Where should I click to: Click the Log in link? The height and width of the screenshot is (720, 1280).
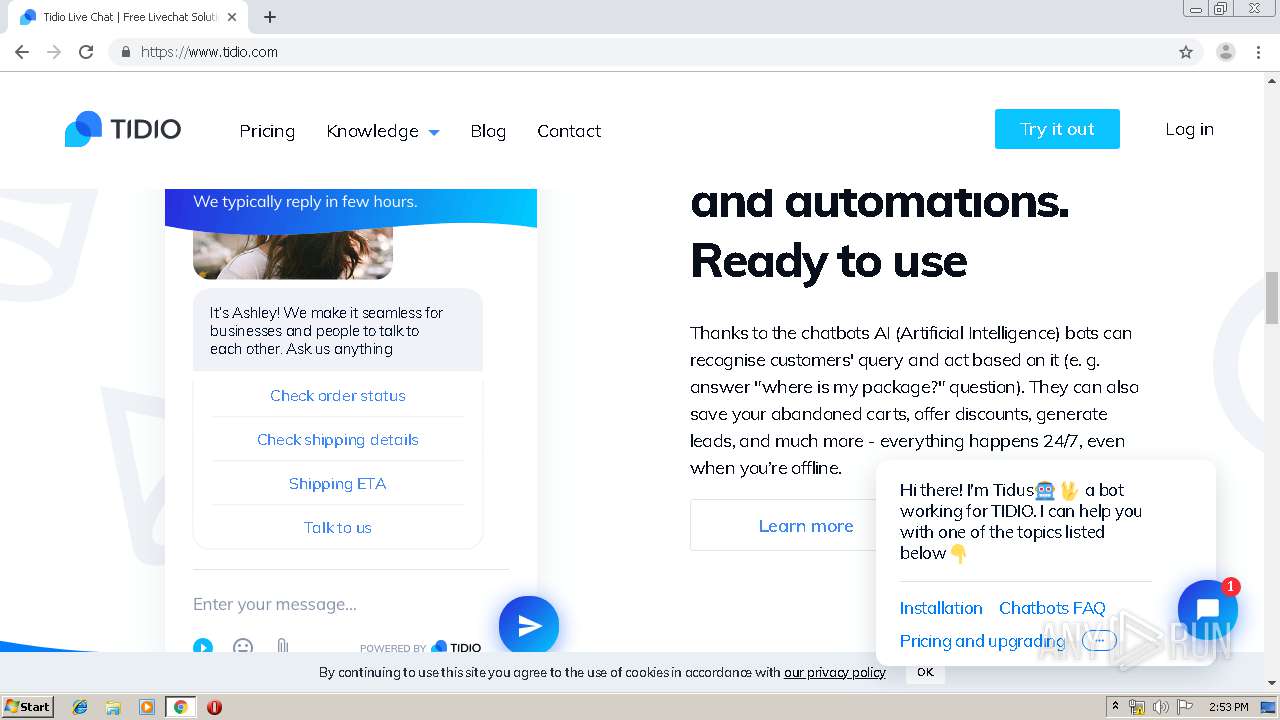pyautogui.click(x=1189, y=129)
